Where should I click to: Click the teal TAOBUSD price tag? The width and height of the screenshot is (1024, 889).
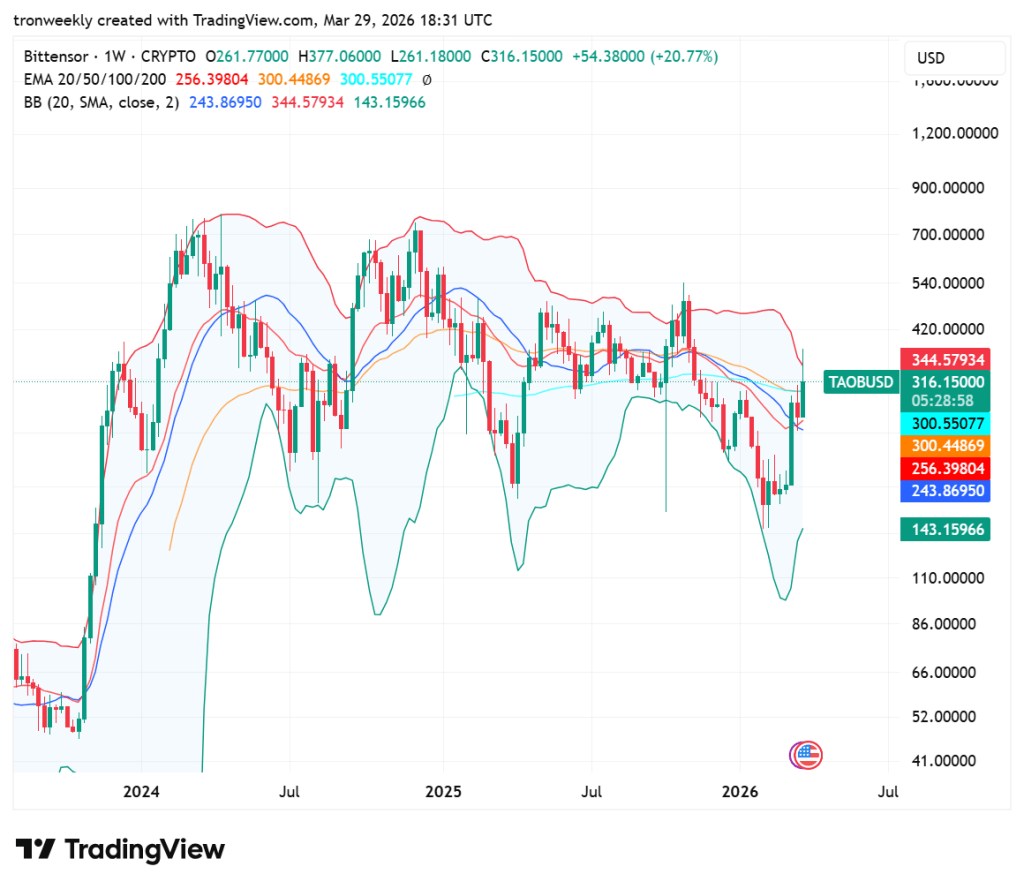pyautogui.click(x=861, y=382)
